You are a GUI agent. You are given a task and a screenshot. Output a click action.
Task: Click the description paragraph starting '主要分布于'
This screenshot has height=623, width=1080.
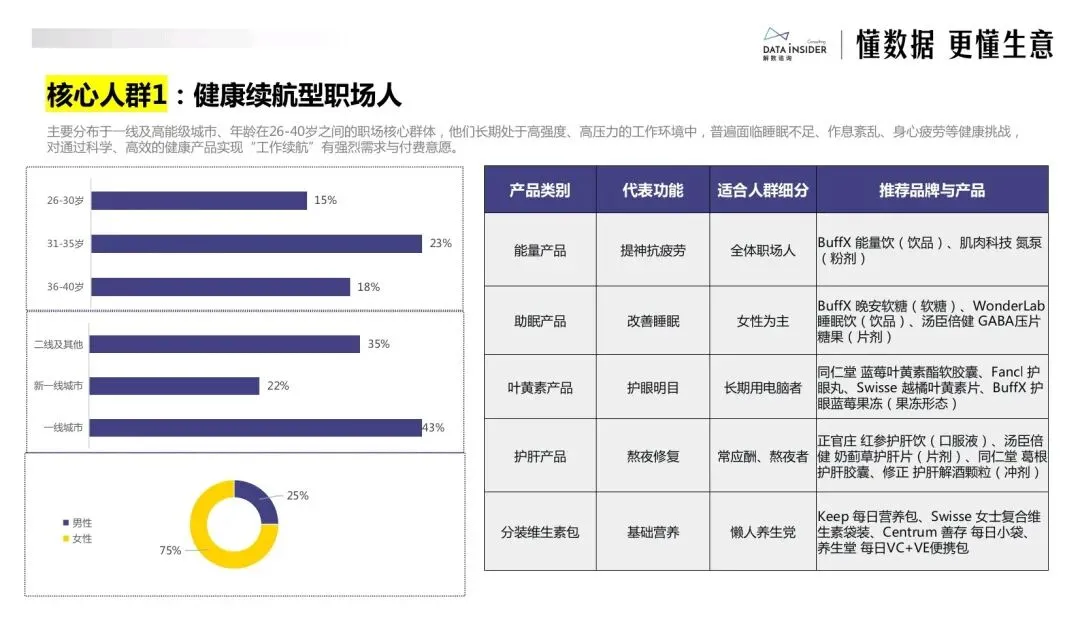[533, 139]
